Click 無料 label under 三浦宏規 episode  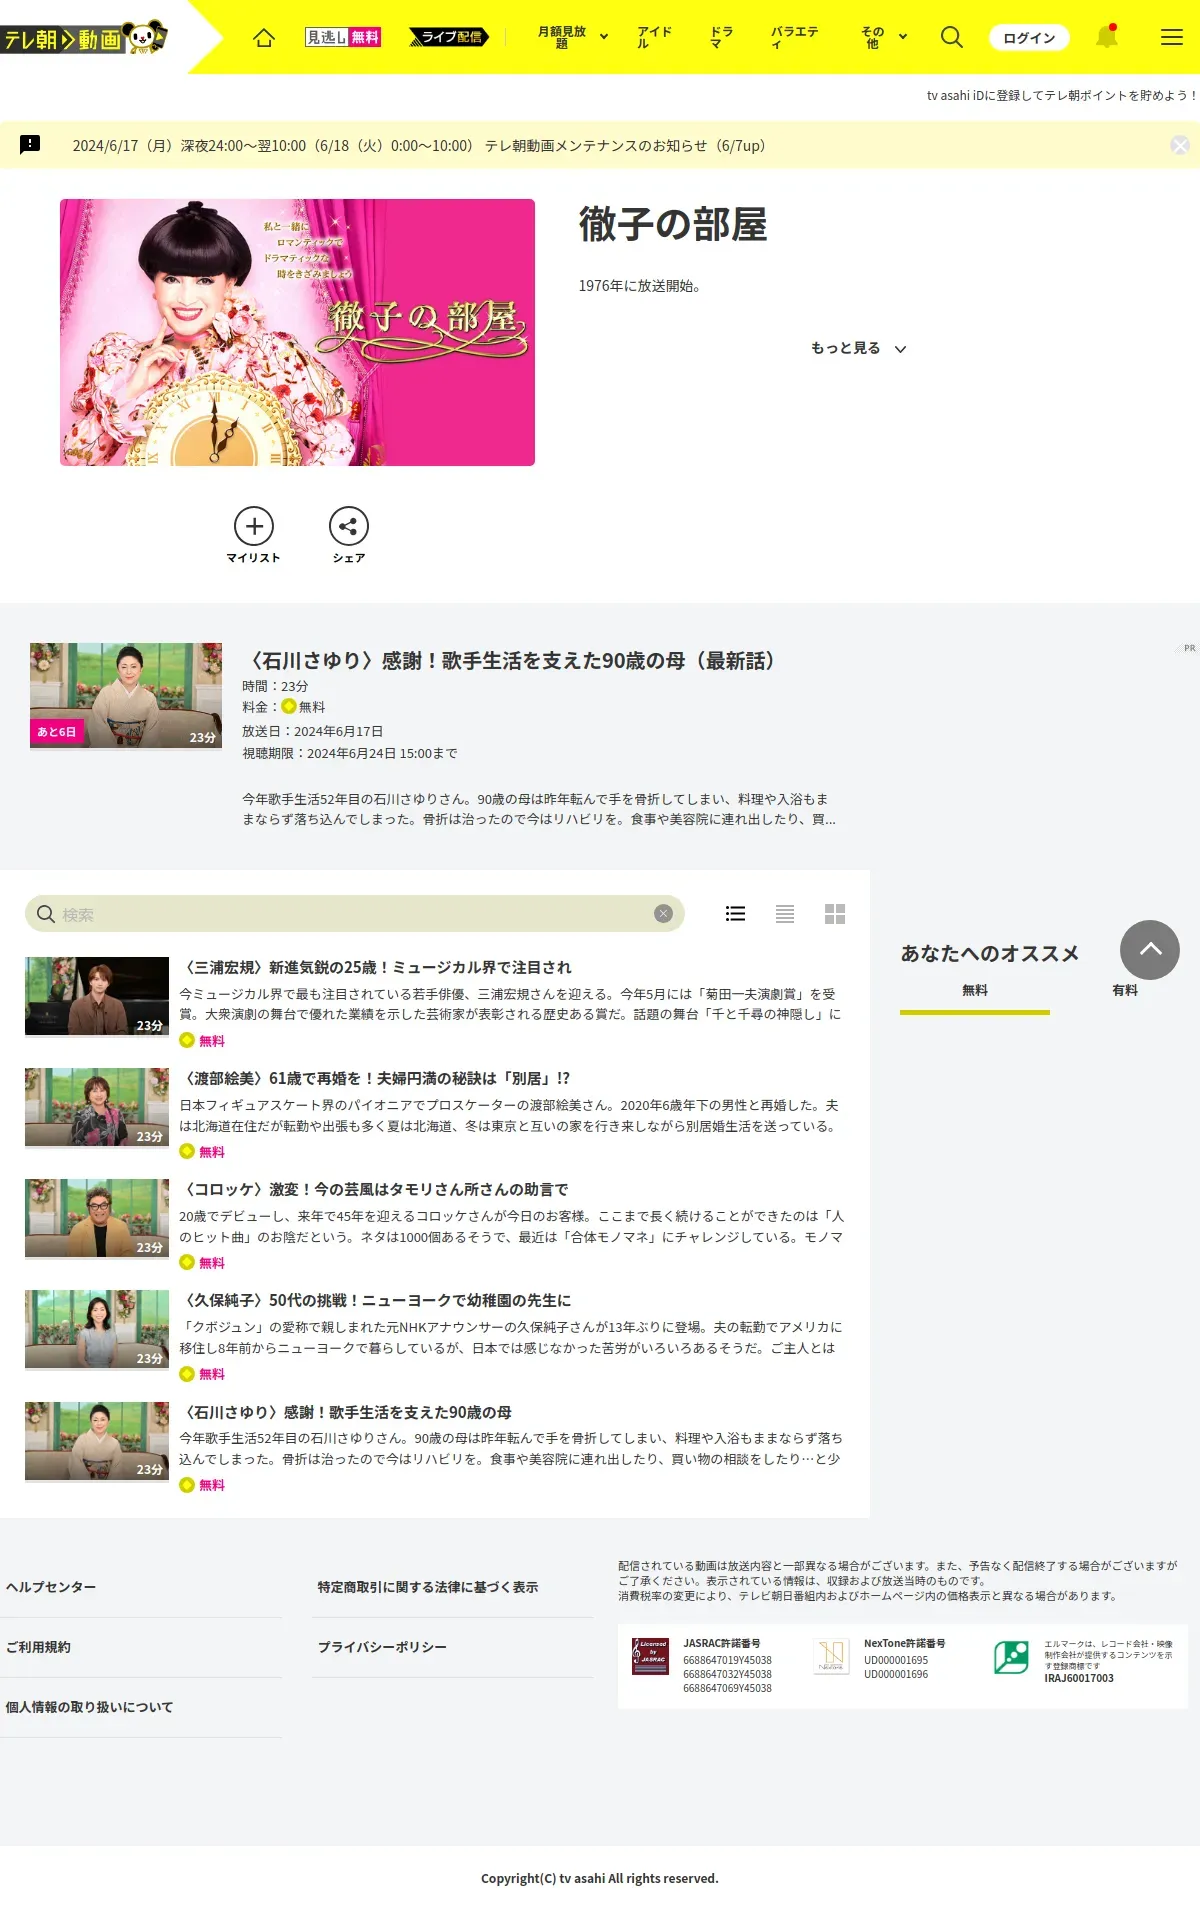coord(211,1041)
